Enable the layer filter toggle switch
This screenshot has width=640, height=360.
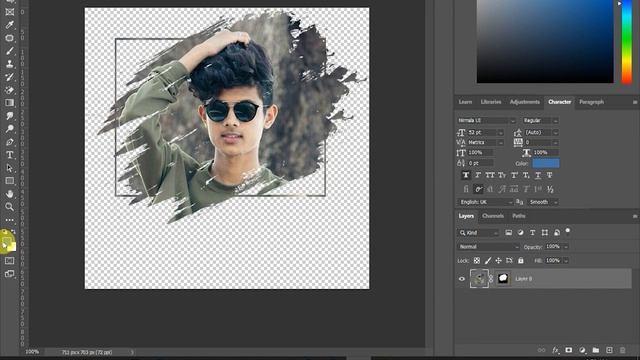tap(568, 231)
